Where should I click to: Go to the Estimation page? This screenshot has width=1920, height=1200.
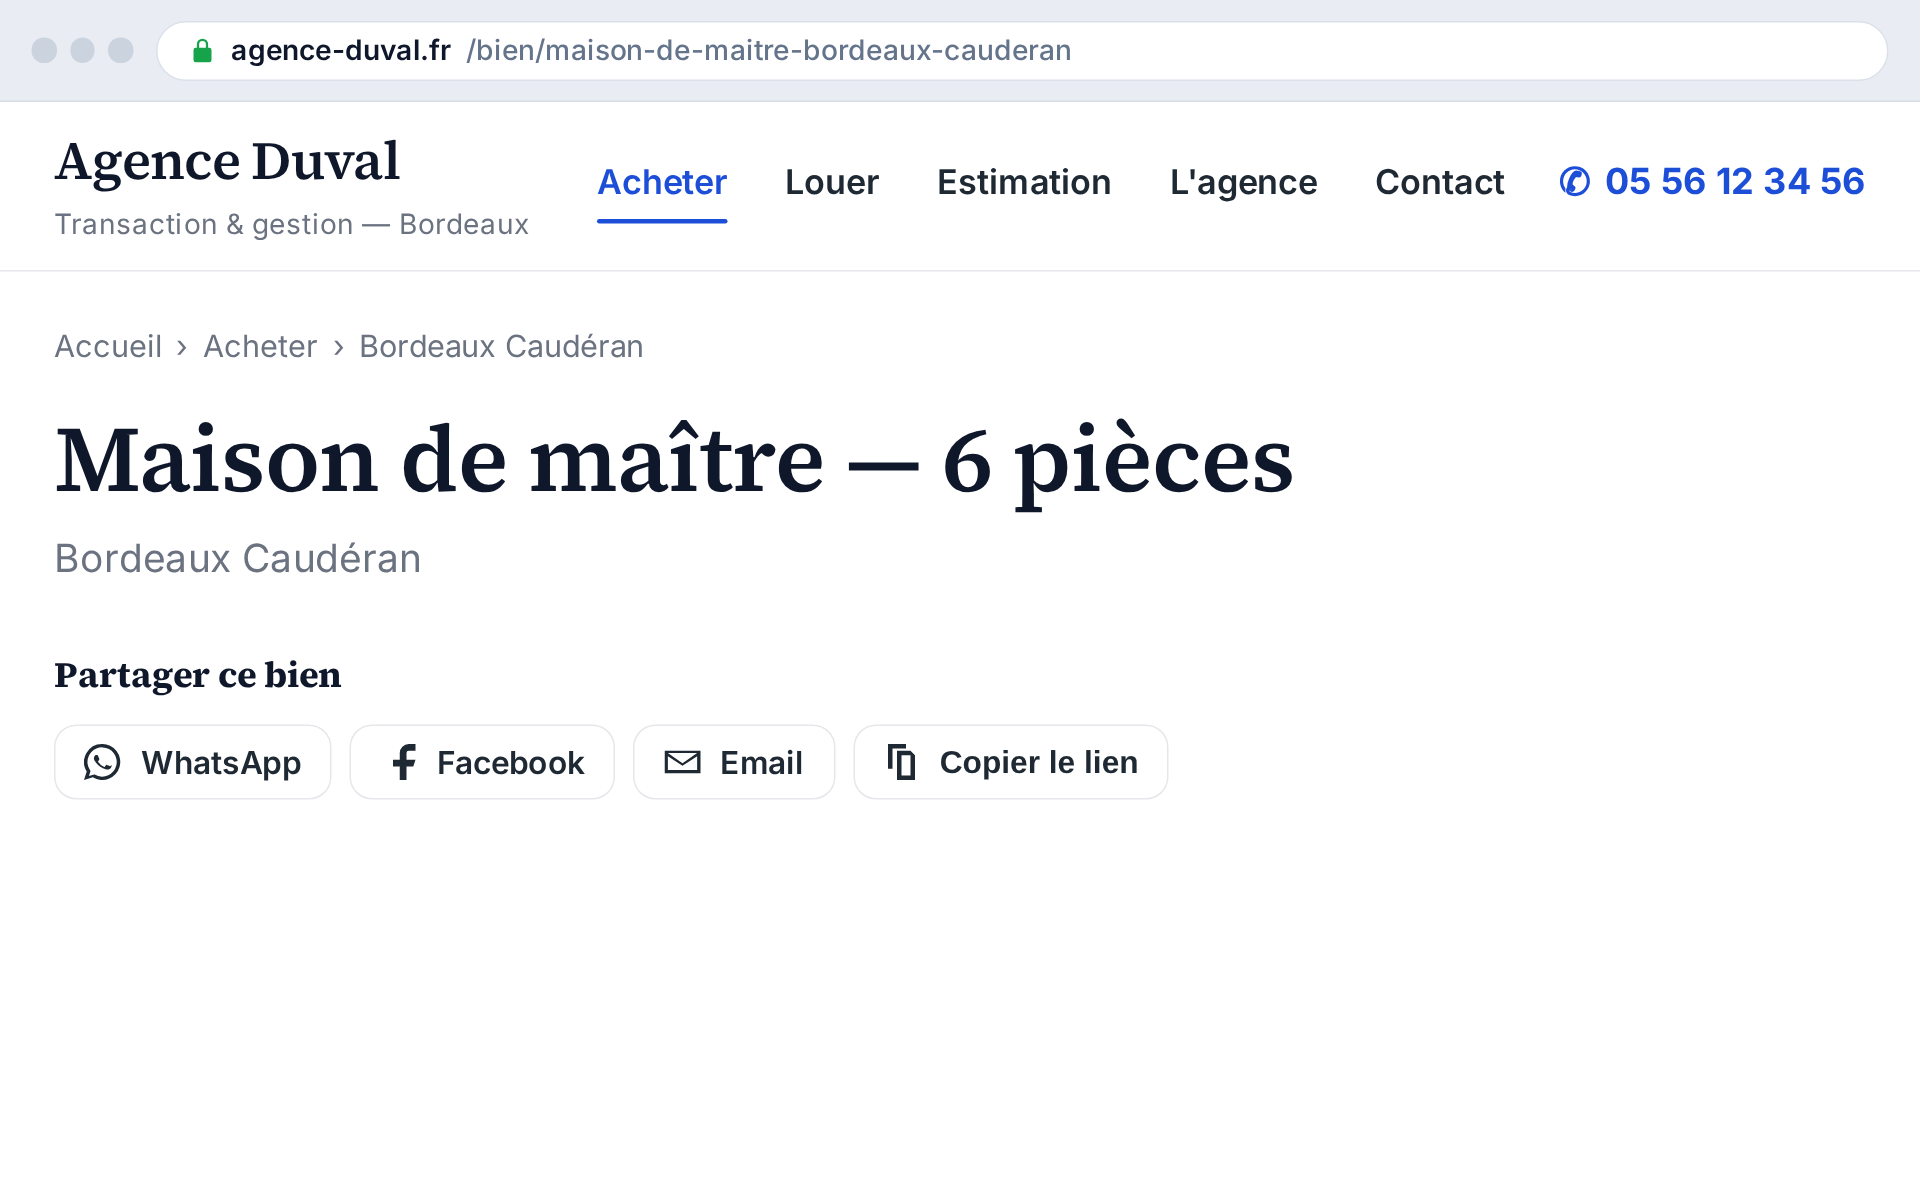[x=1024, y=182]
